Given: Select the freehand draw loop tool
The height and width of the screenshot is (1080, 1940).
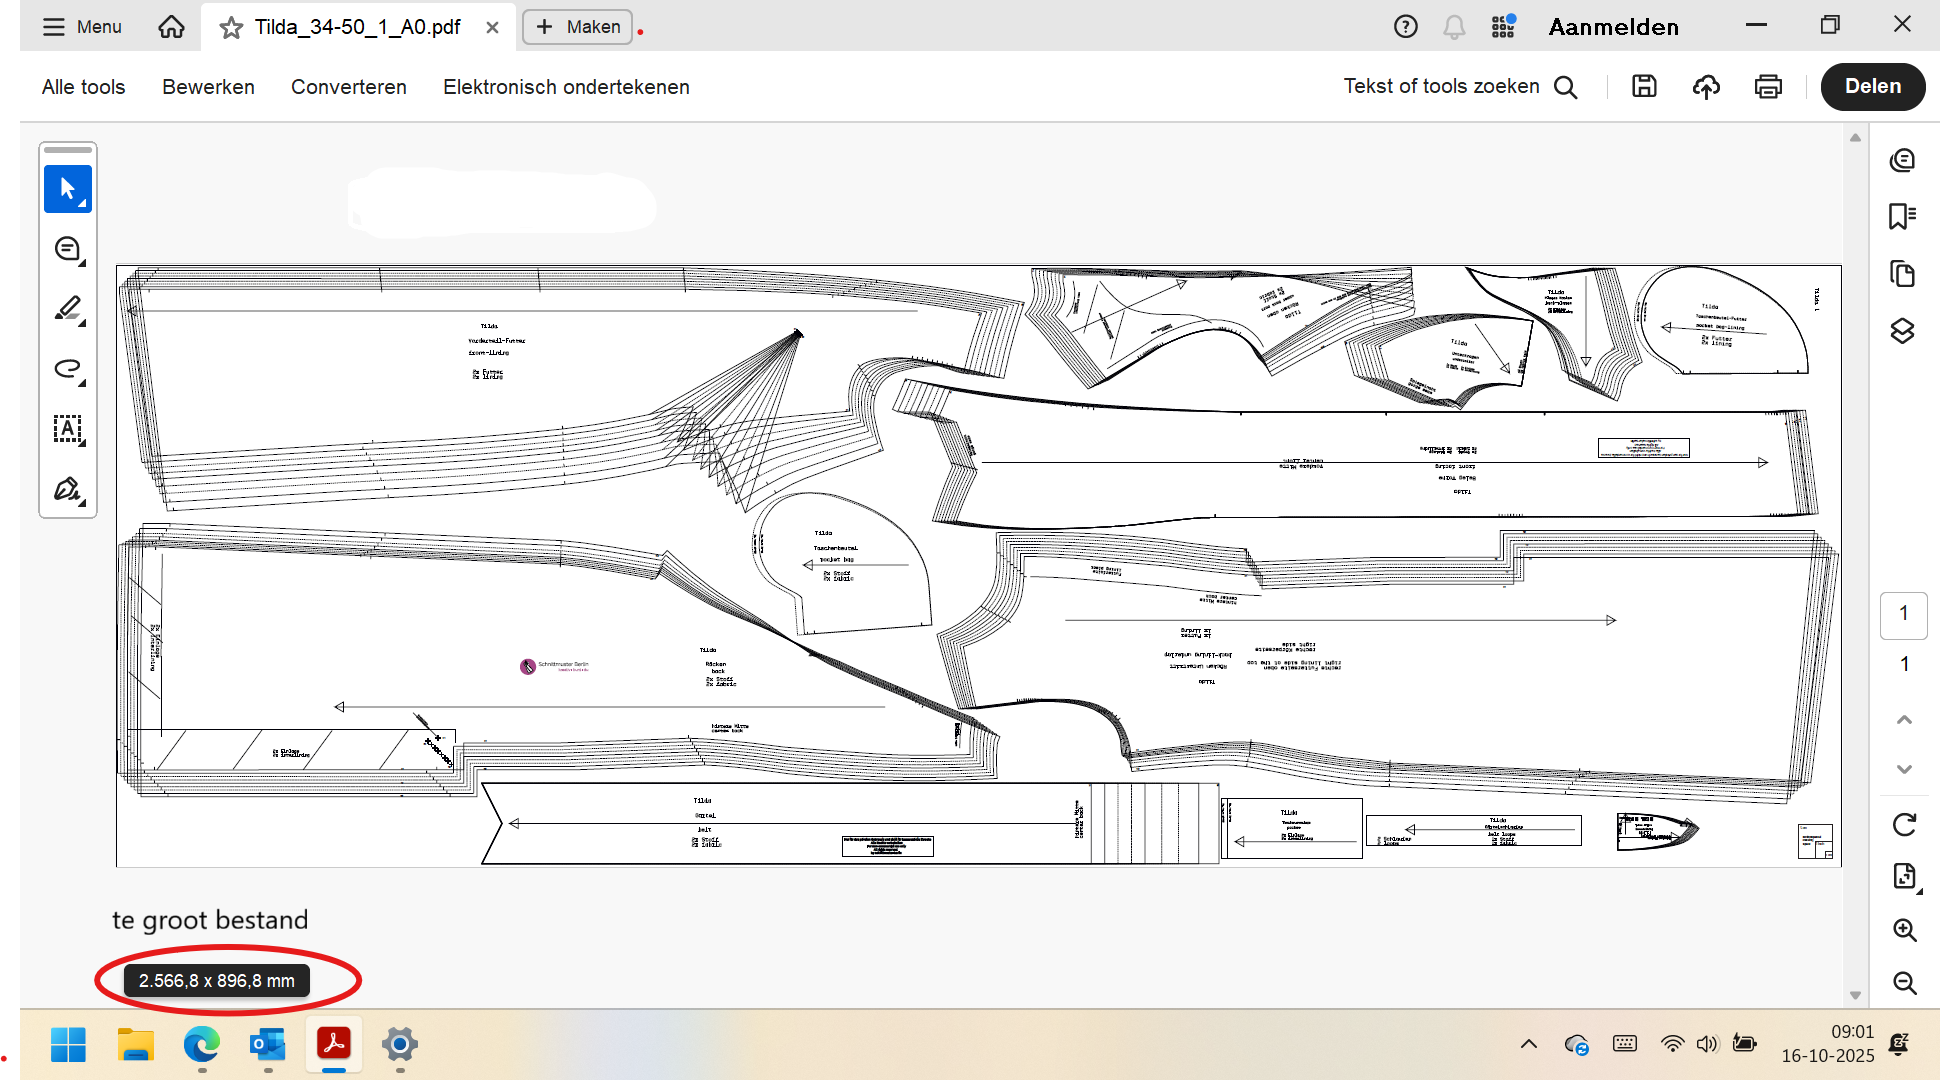Looking at the screenshot, I should point(67,369).
